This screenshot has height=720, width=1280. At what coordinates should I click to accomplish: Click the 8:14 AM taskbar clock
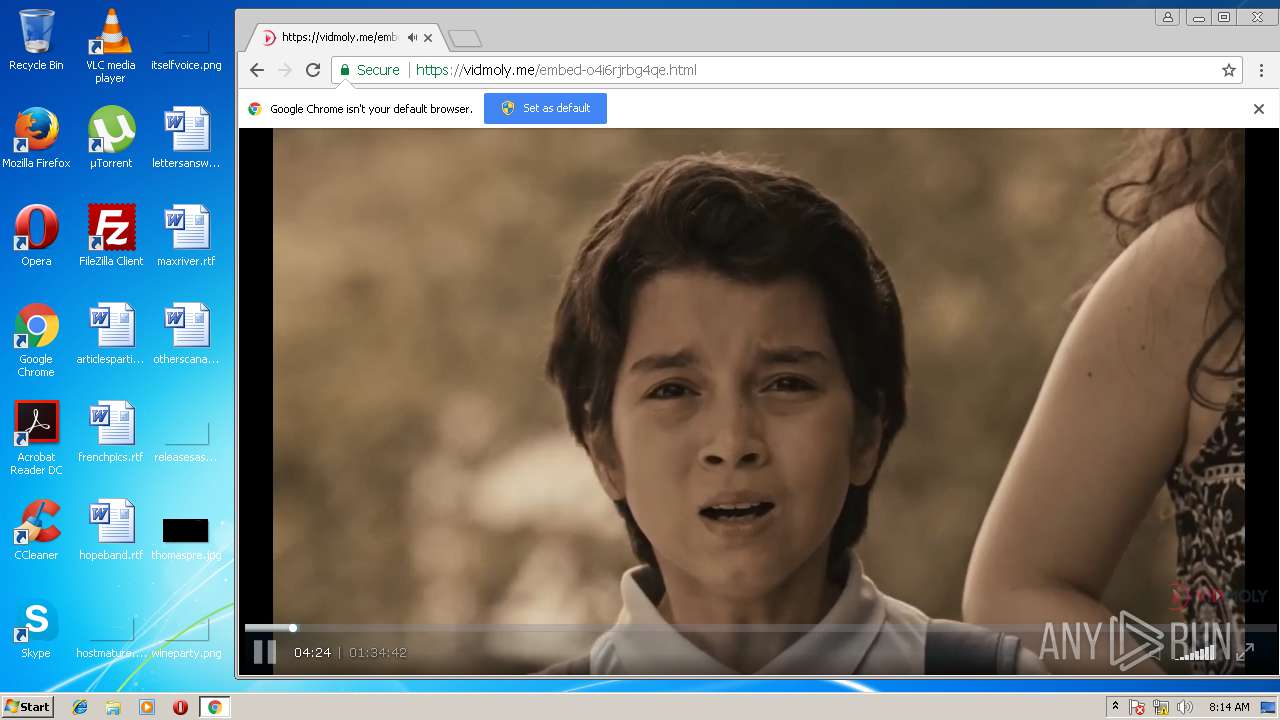1229,707
